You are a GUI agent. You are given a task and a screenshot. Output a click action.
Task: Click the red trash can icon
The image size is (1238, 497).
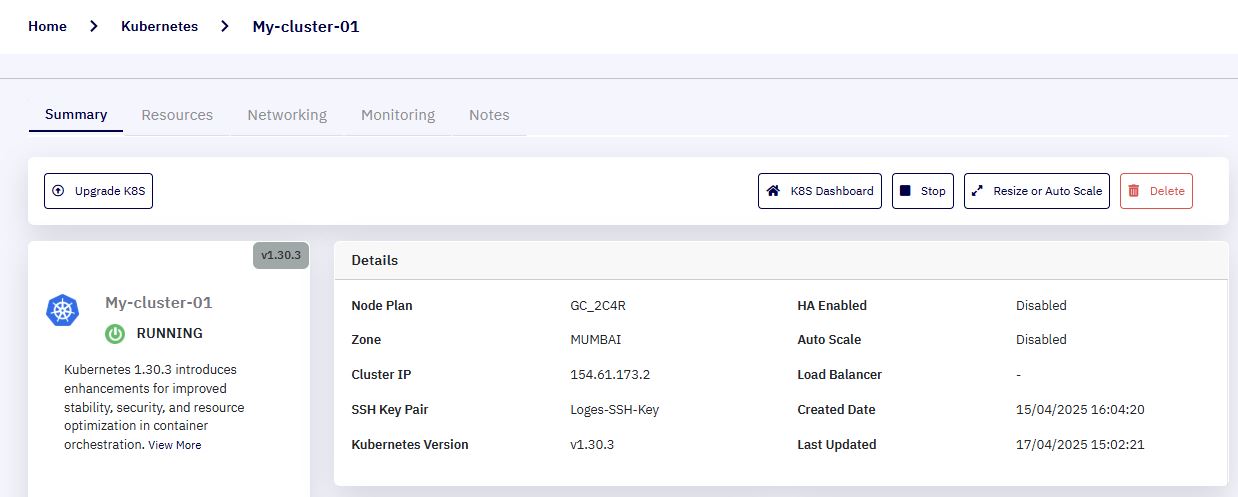point(1134,191)
